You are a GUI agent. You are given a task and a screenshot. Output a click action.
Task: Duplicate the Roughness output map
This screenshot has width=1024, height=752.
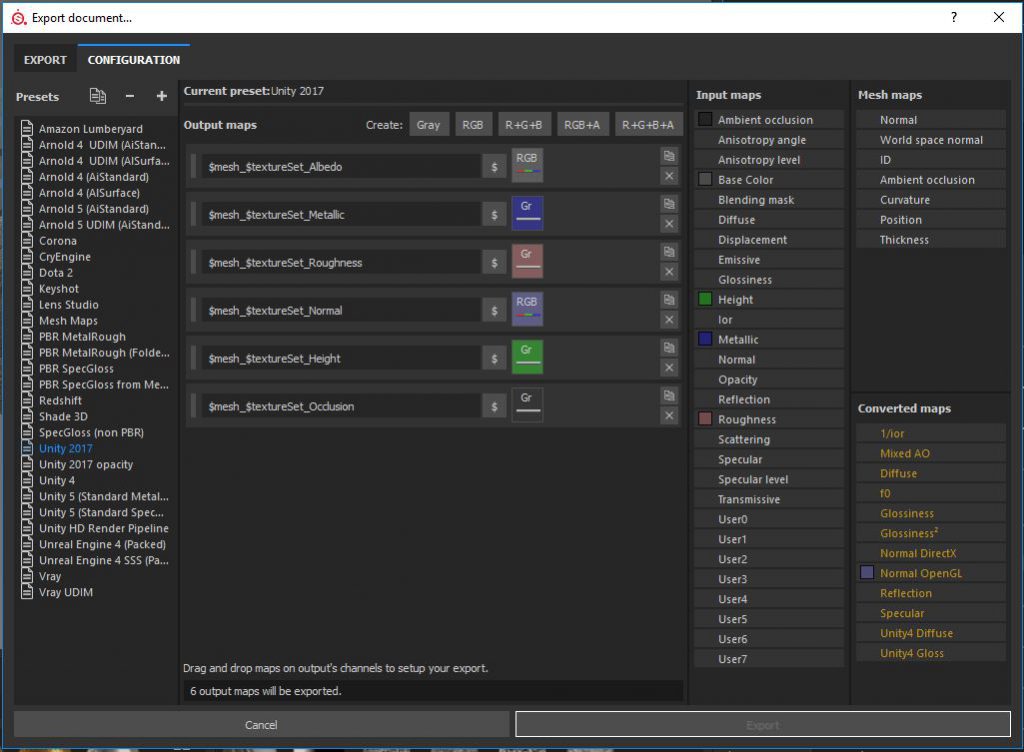[x=669, y=251]
